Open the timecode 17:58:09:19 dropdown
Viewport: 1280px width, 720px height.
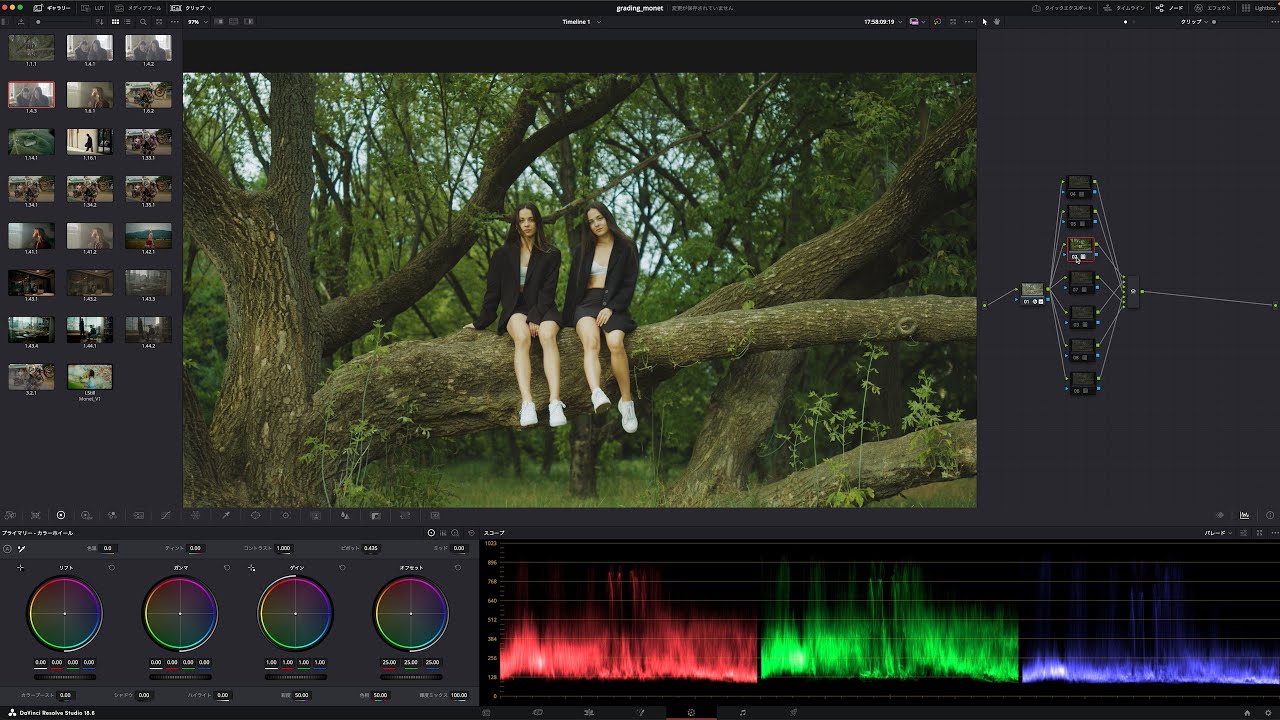(x=883, y=21)
